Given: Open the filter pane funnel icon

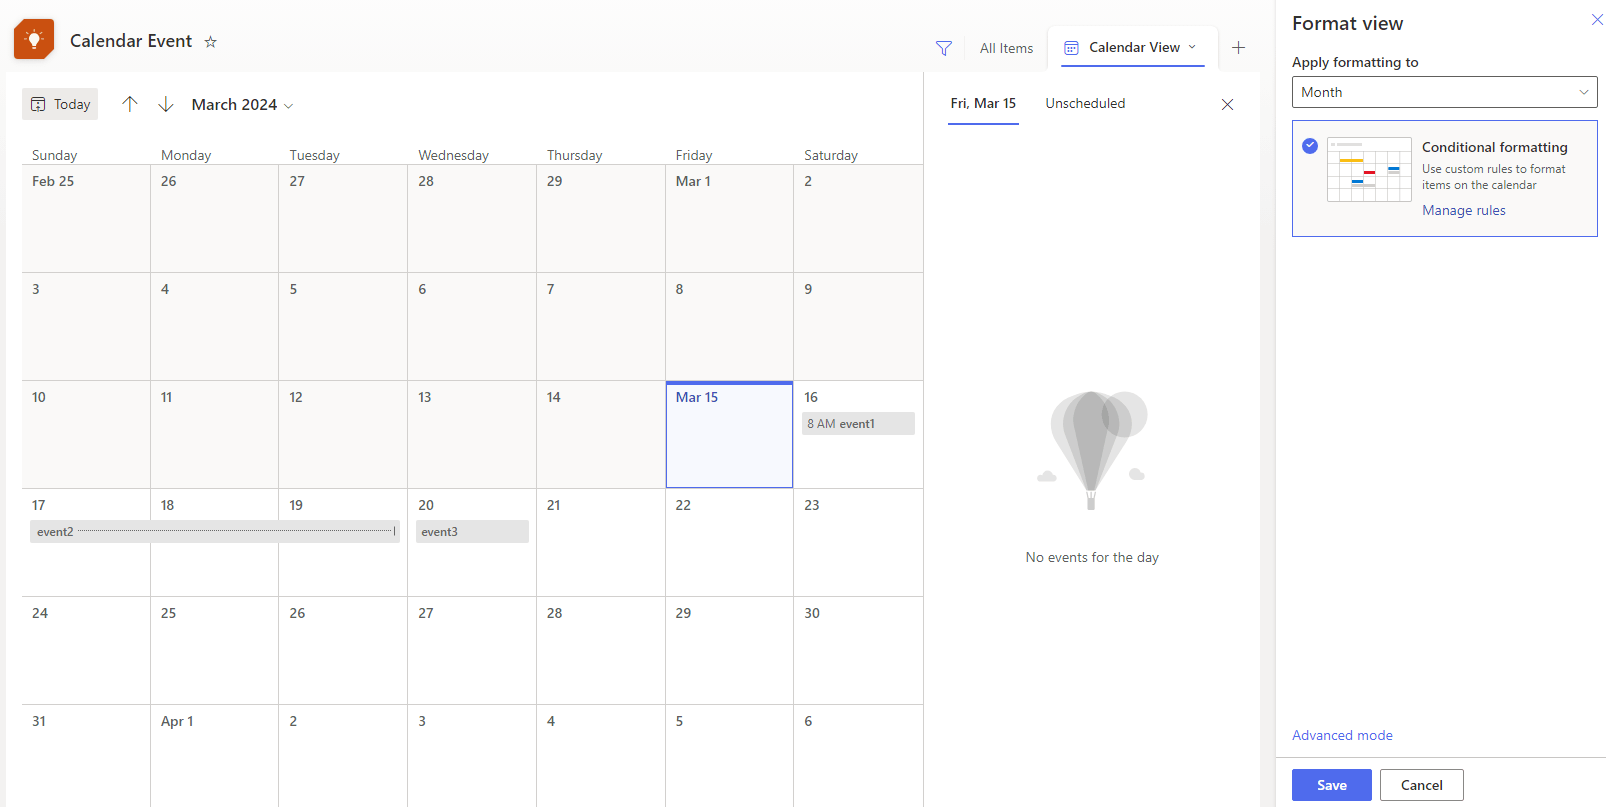Looking at the screenshot, I should [943, 48].
